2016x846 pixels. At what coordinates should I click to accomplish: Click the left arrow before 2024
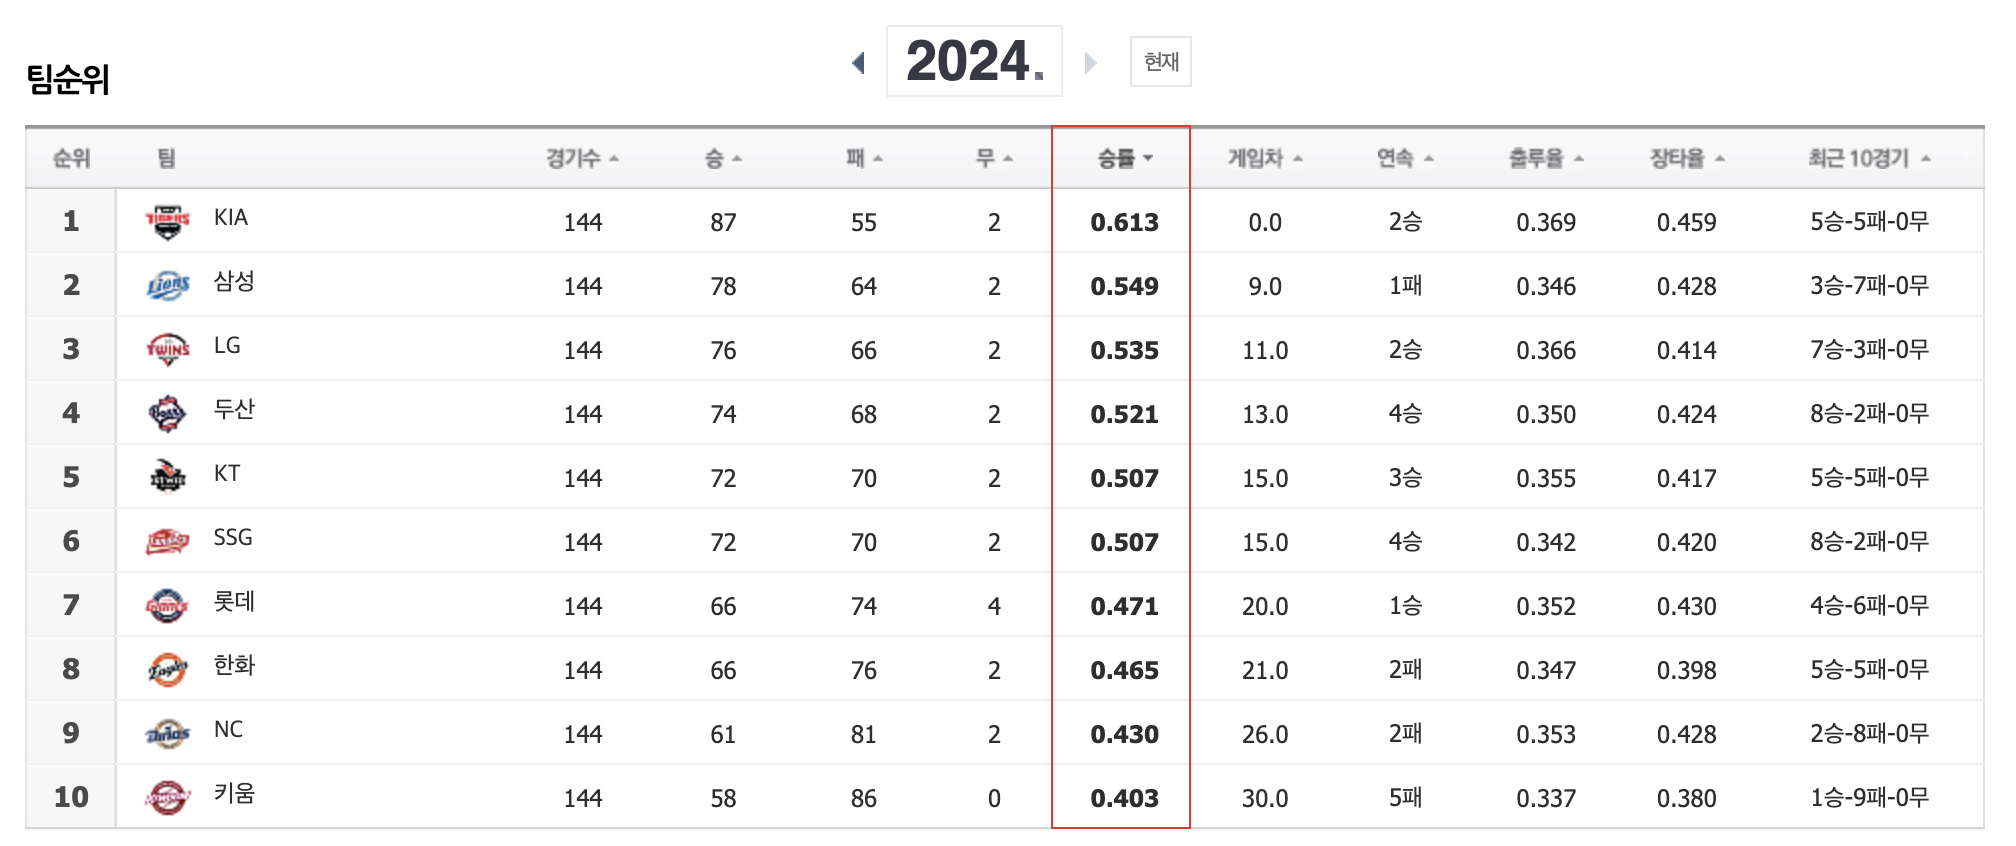pos(858,61)
